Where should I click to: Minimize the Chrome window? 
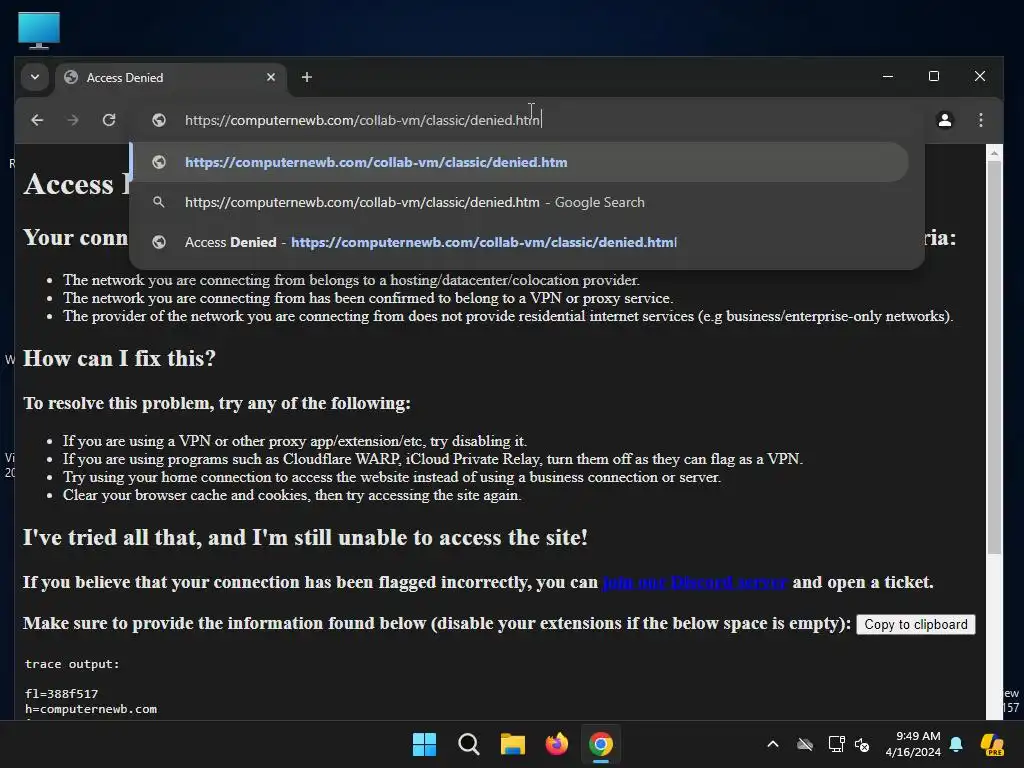tap(888, 76)
